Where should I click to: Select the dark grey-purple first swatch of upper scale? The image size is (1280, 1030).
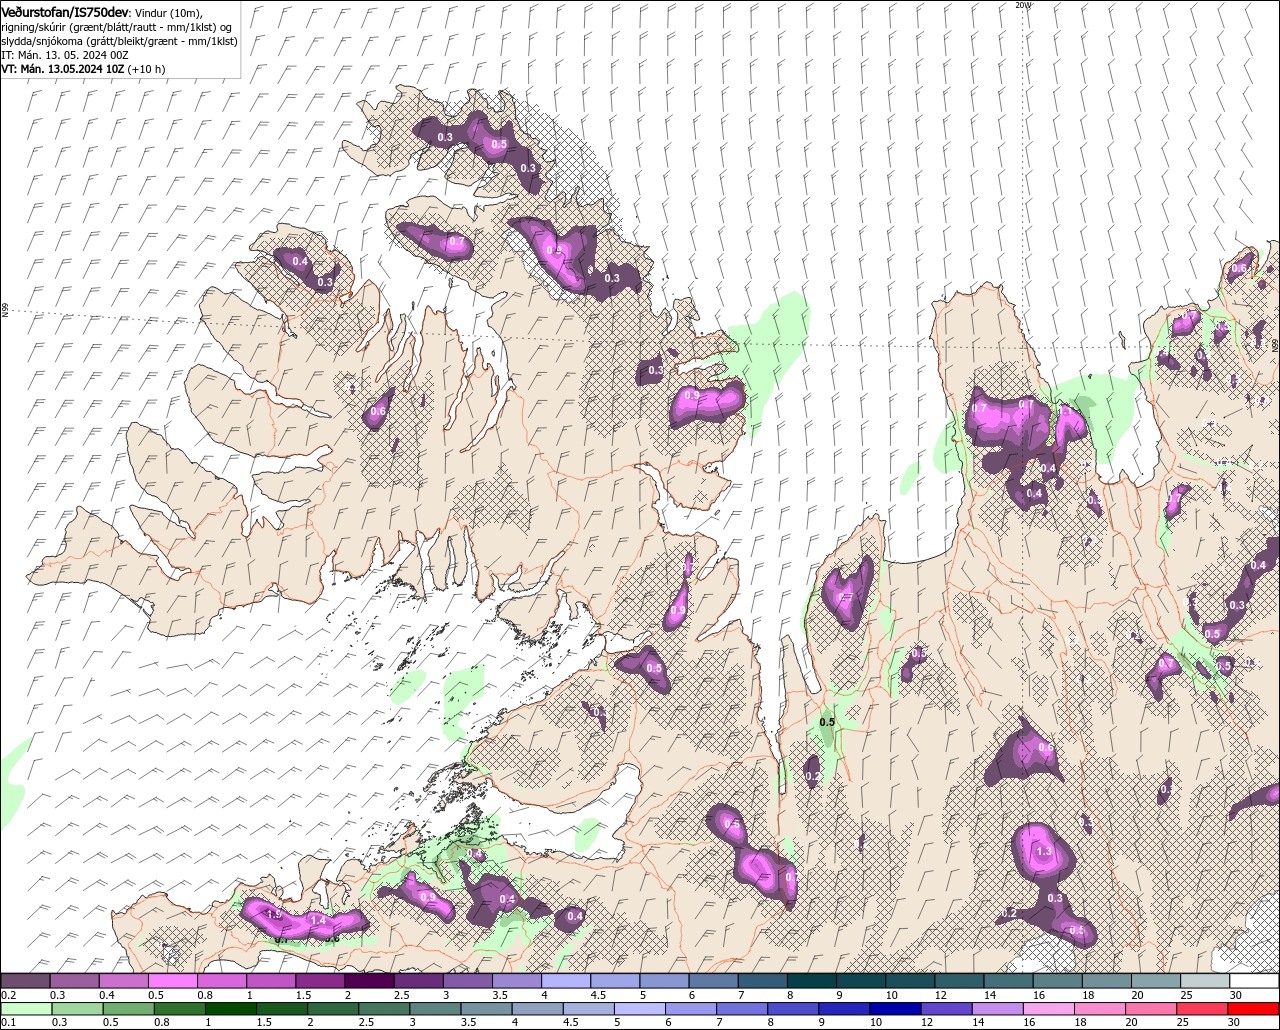24,981
